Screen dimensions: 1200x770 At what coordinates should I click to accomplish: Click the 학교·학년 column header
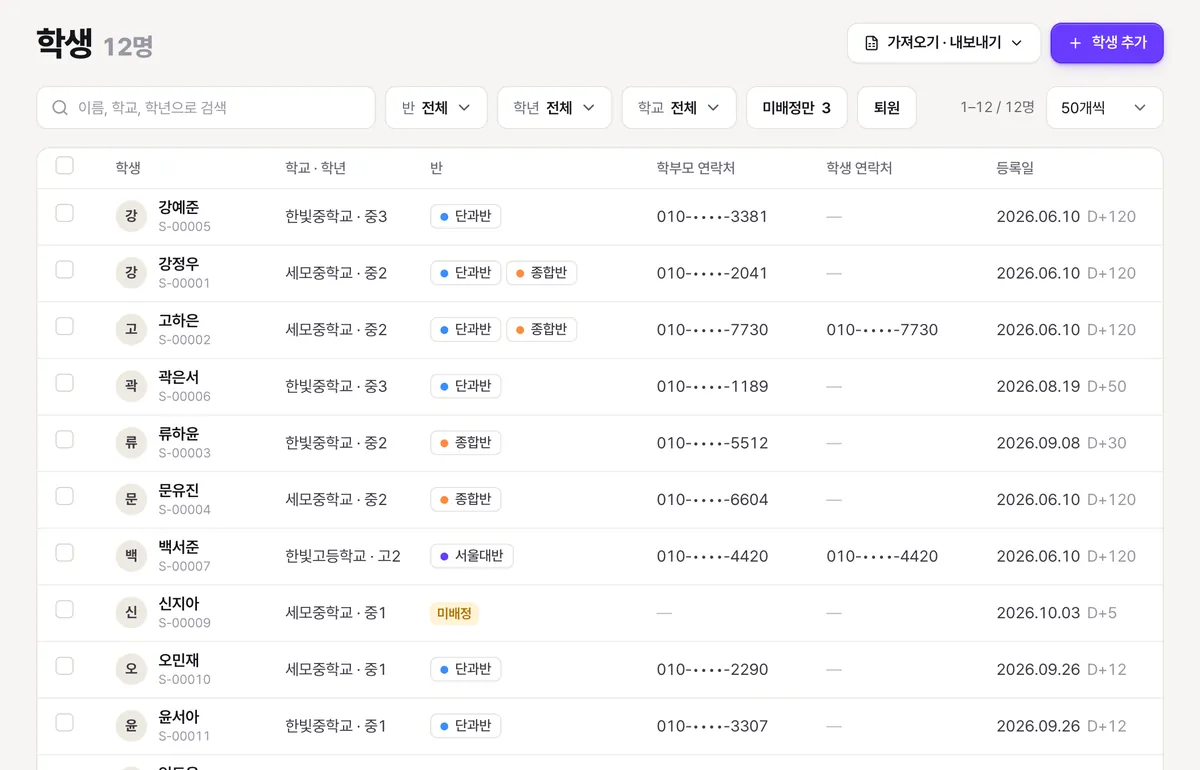[x=316, y=168]
